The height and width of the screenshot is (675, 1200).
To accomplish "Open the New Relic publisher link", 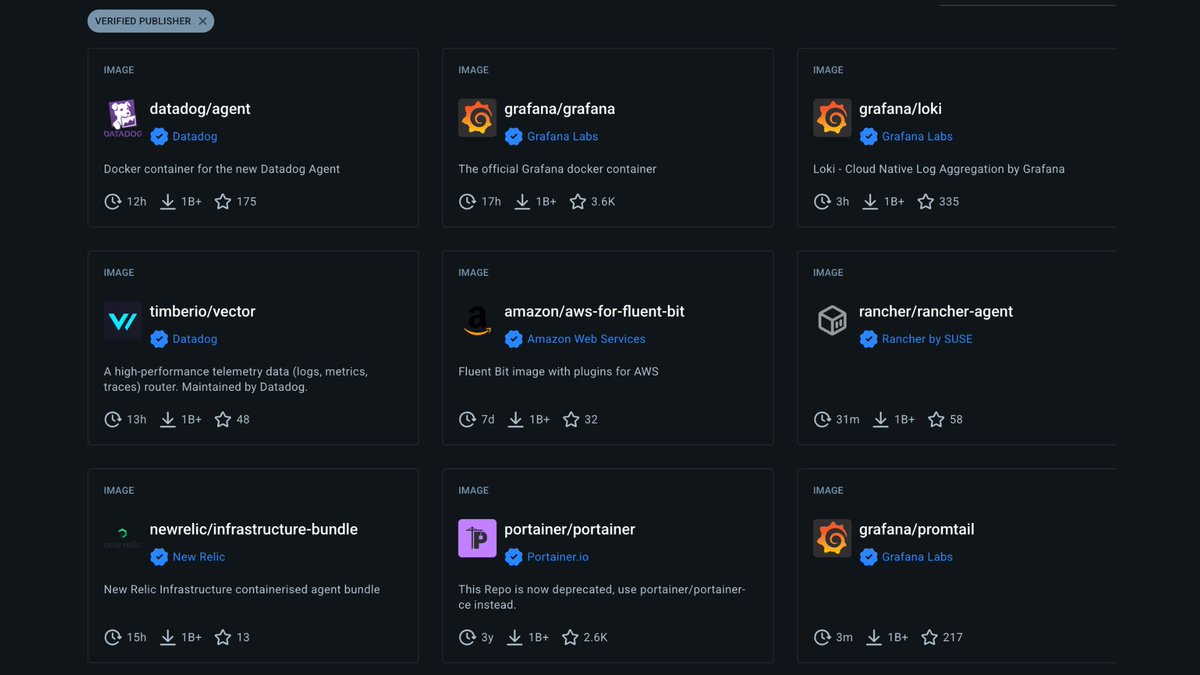I will click(x=199, y=557).
